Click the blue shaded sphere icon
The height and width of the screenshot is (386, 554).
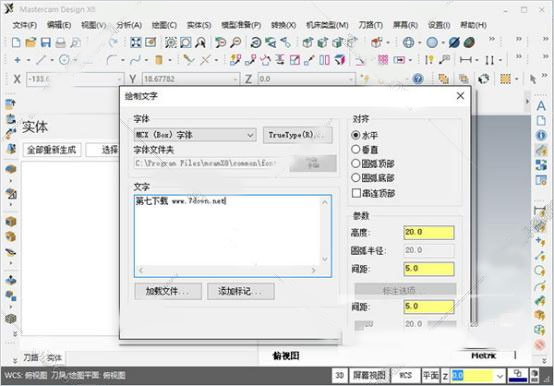[432, 42]
